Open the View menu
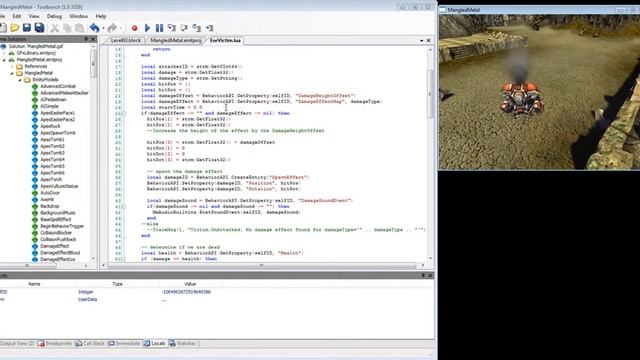This screenshot has width=640, height=360. (34, 16)
